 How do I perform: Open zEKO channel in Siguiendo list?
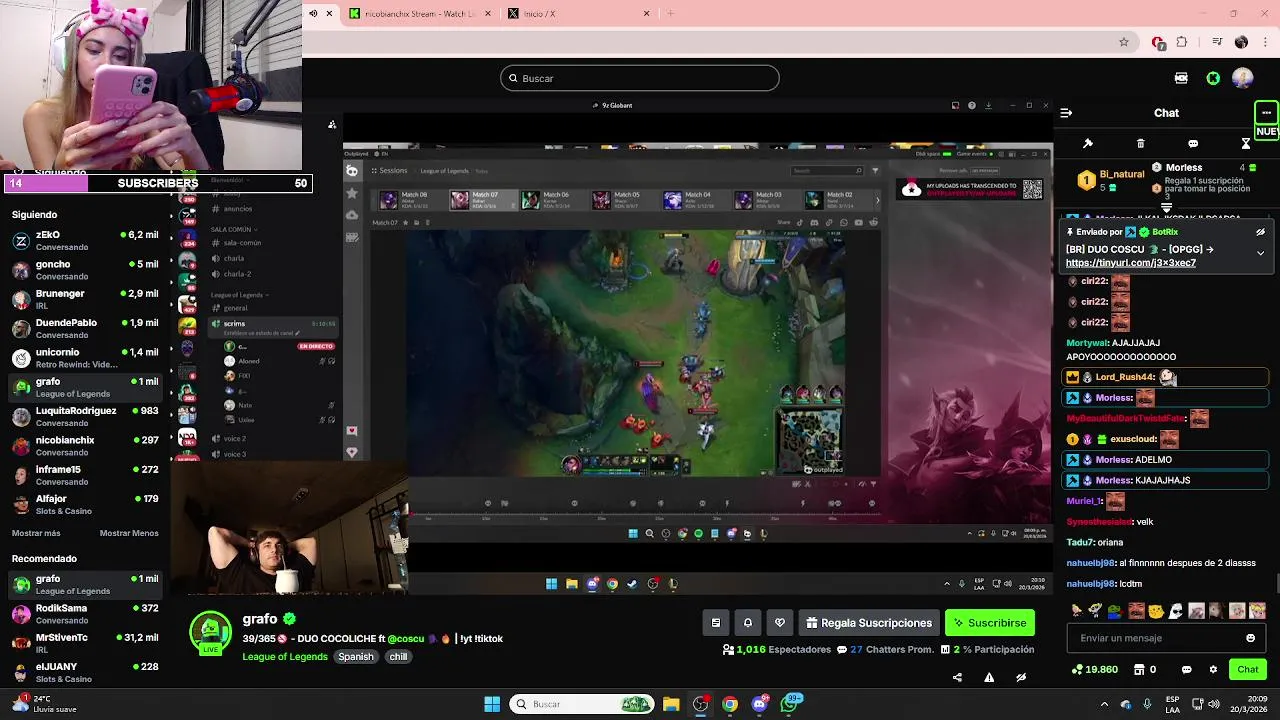click(86, 241)
